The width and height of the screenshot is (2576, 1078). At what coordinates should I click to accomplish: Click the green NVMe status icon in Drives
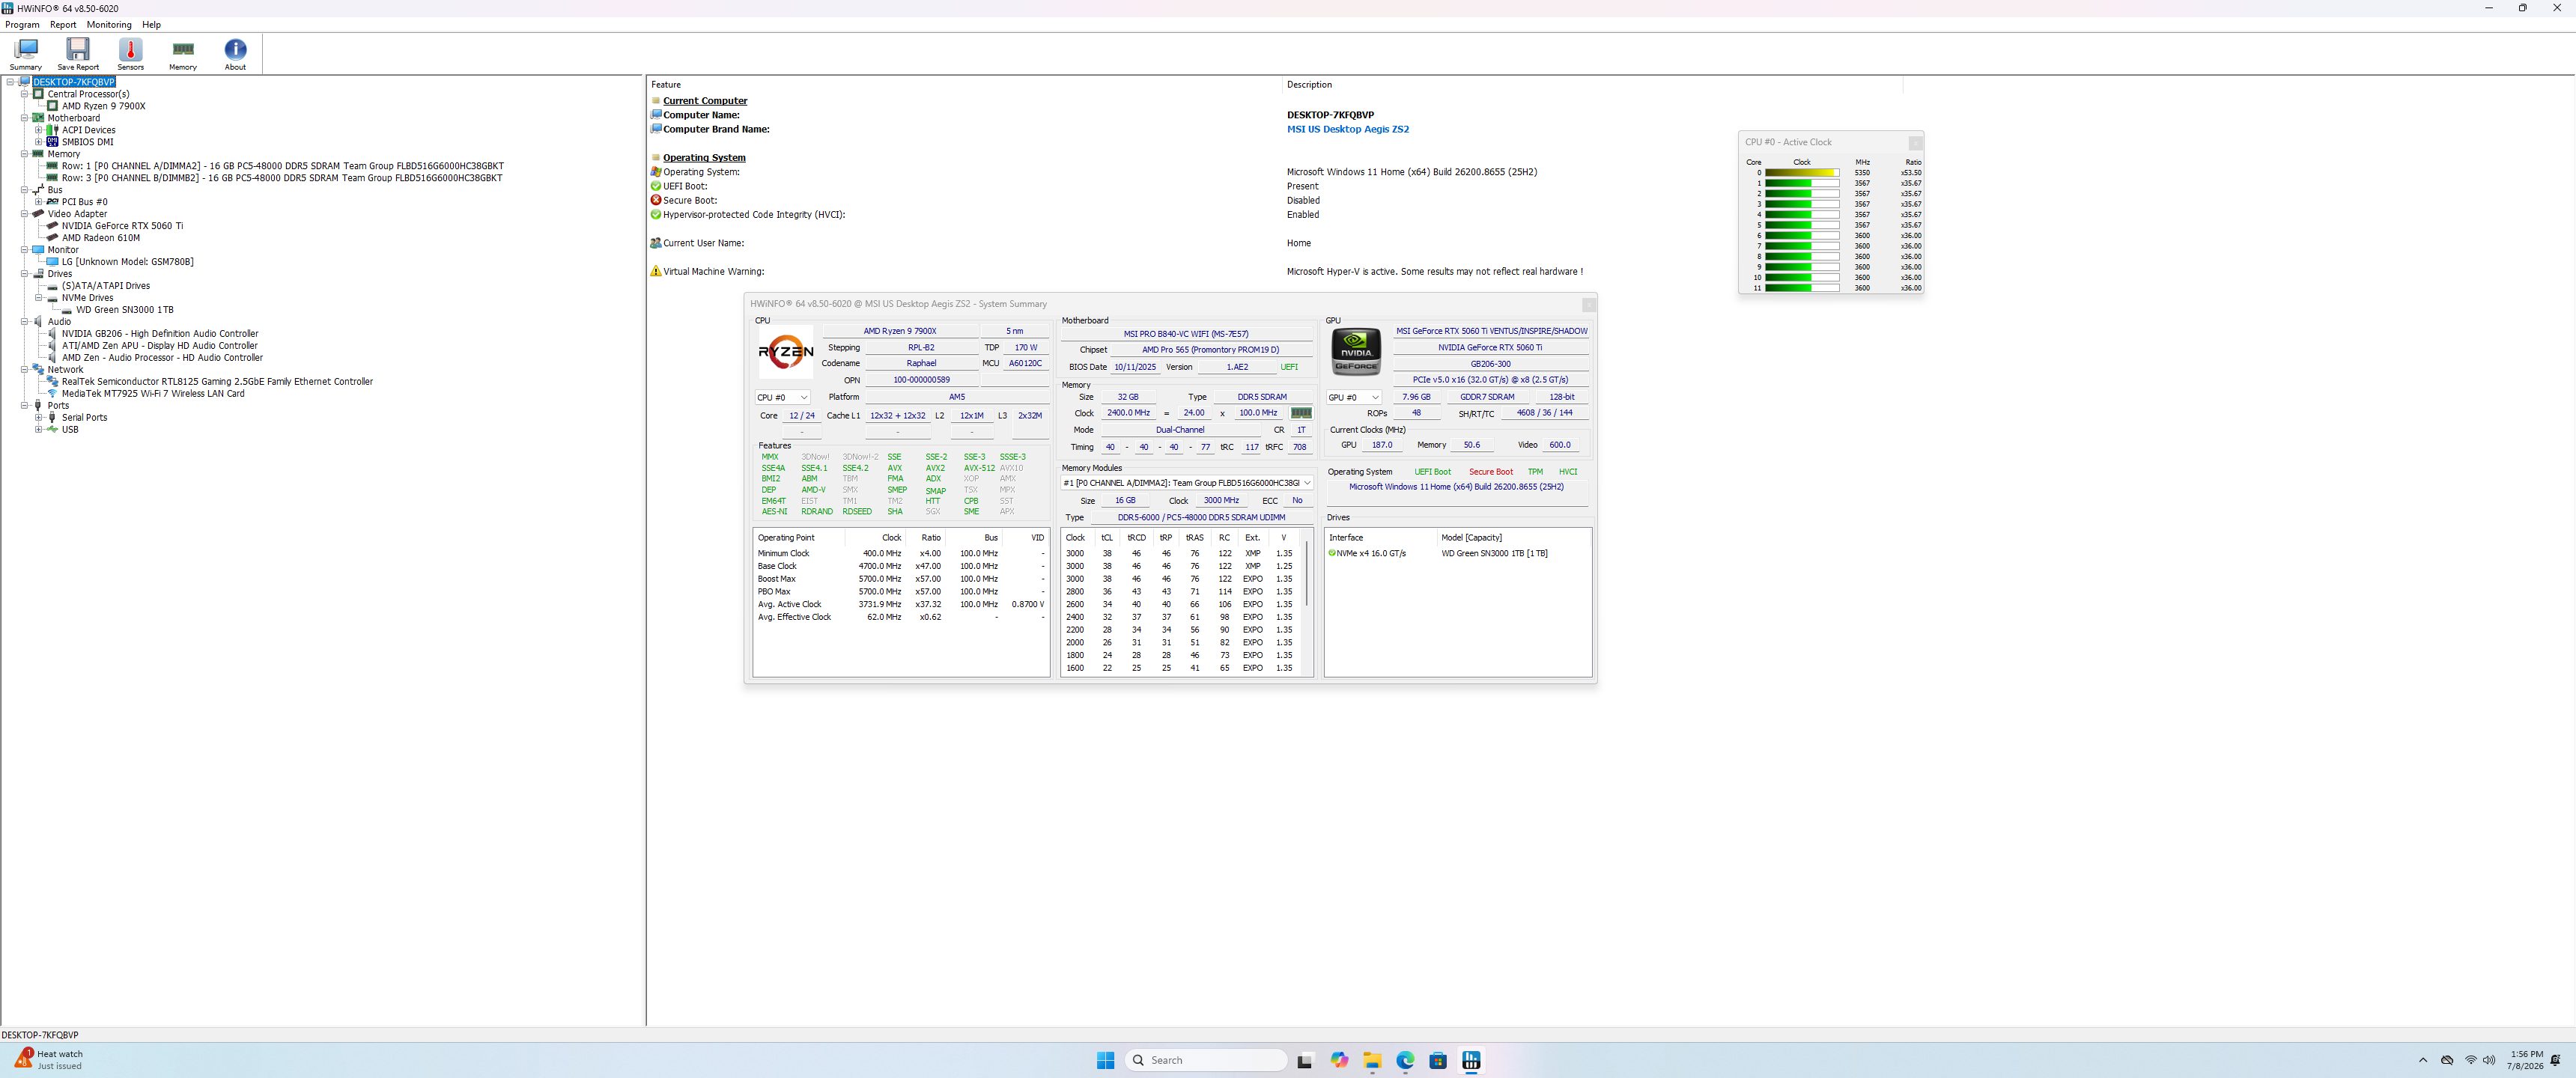coord(1332,553)
